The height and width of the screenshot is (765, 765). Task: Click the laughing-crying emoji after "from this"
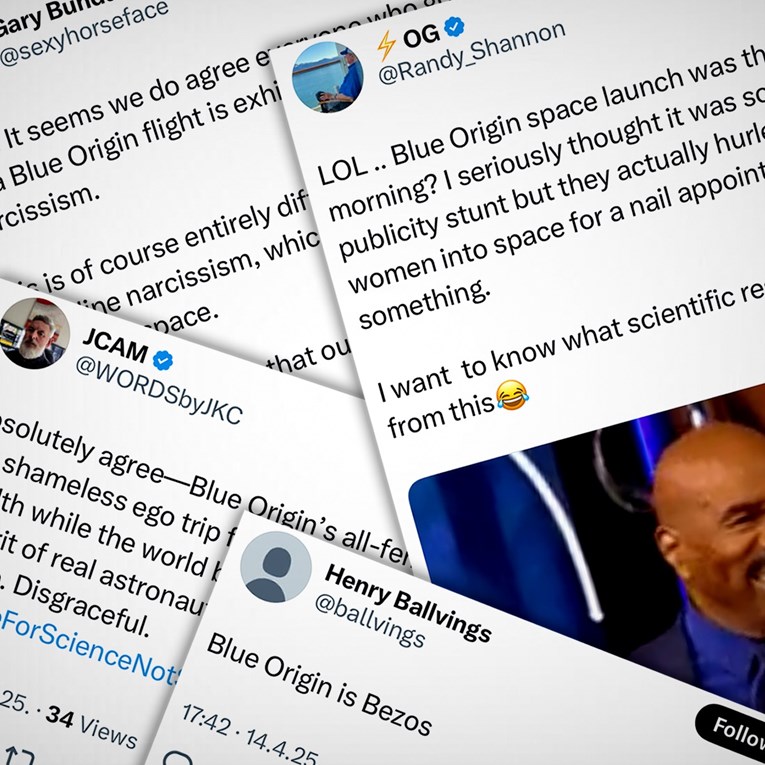coord(512,395)
